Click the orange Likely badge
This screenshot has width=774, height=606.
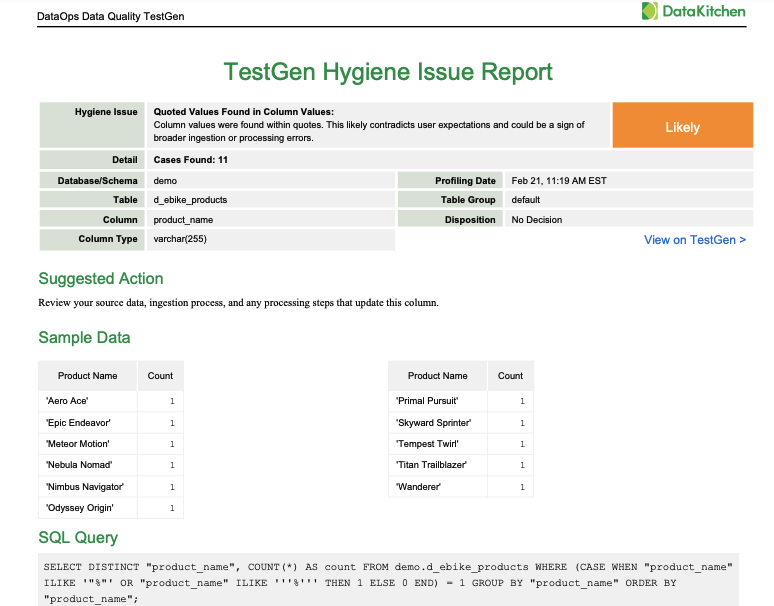(682, 127)
